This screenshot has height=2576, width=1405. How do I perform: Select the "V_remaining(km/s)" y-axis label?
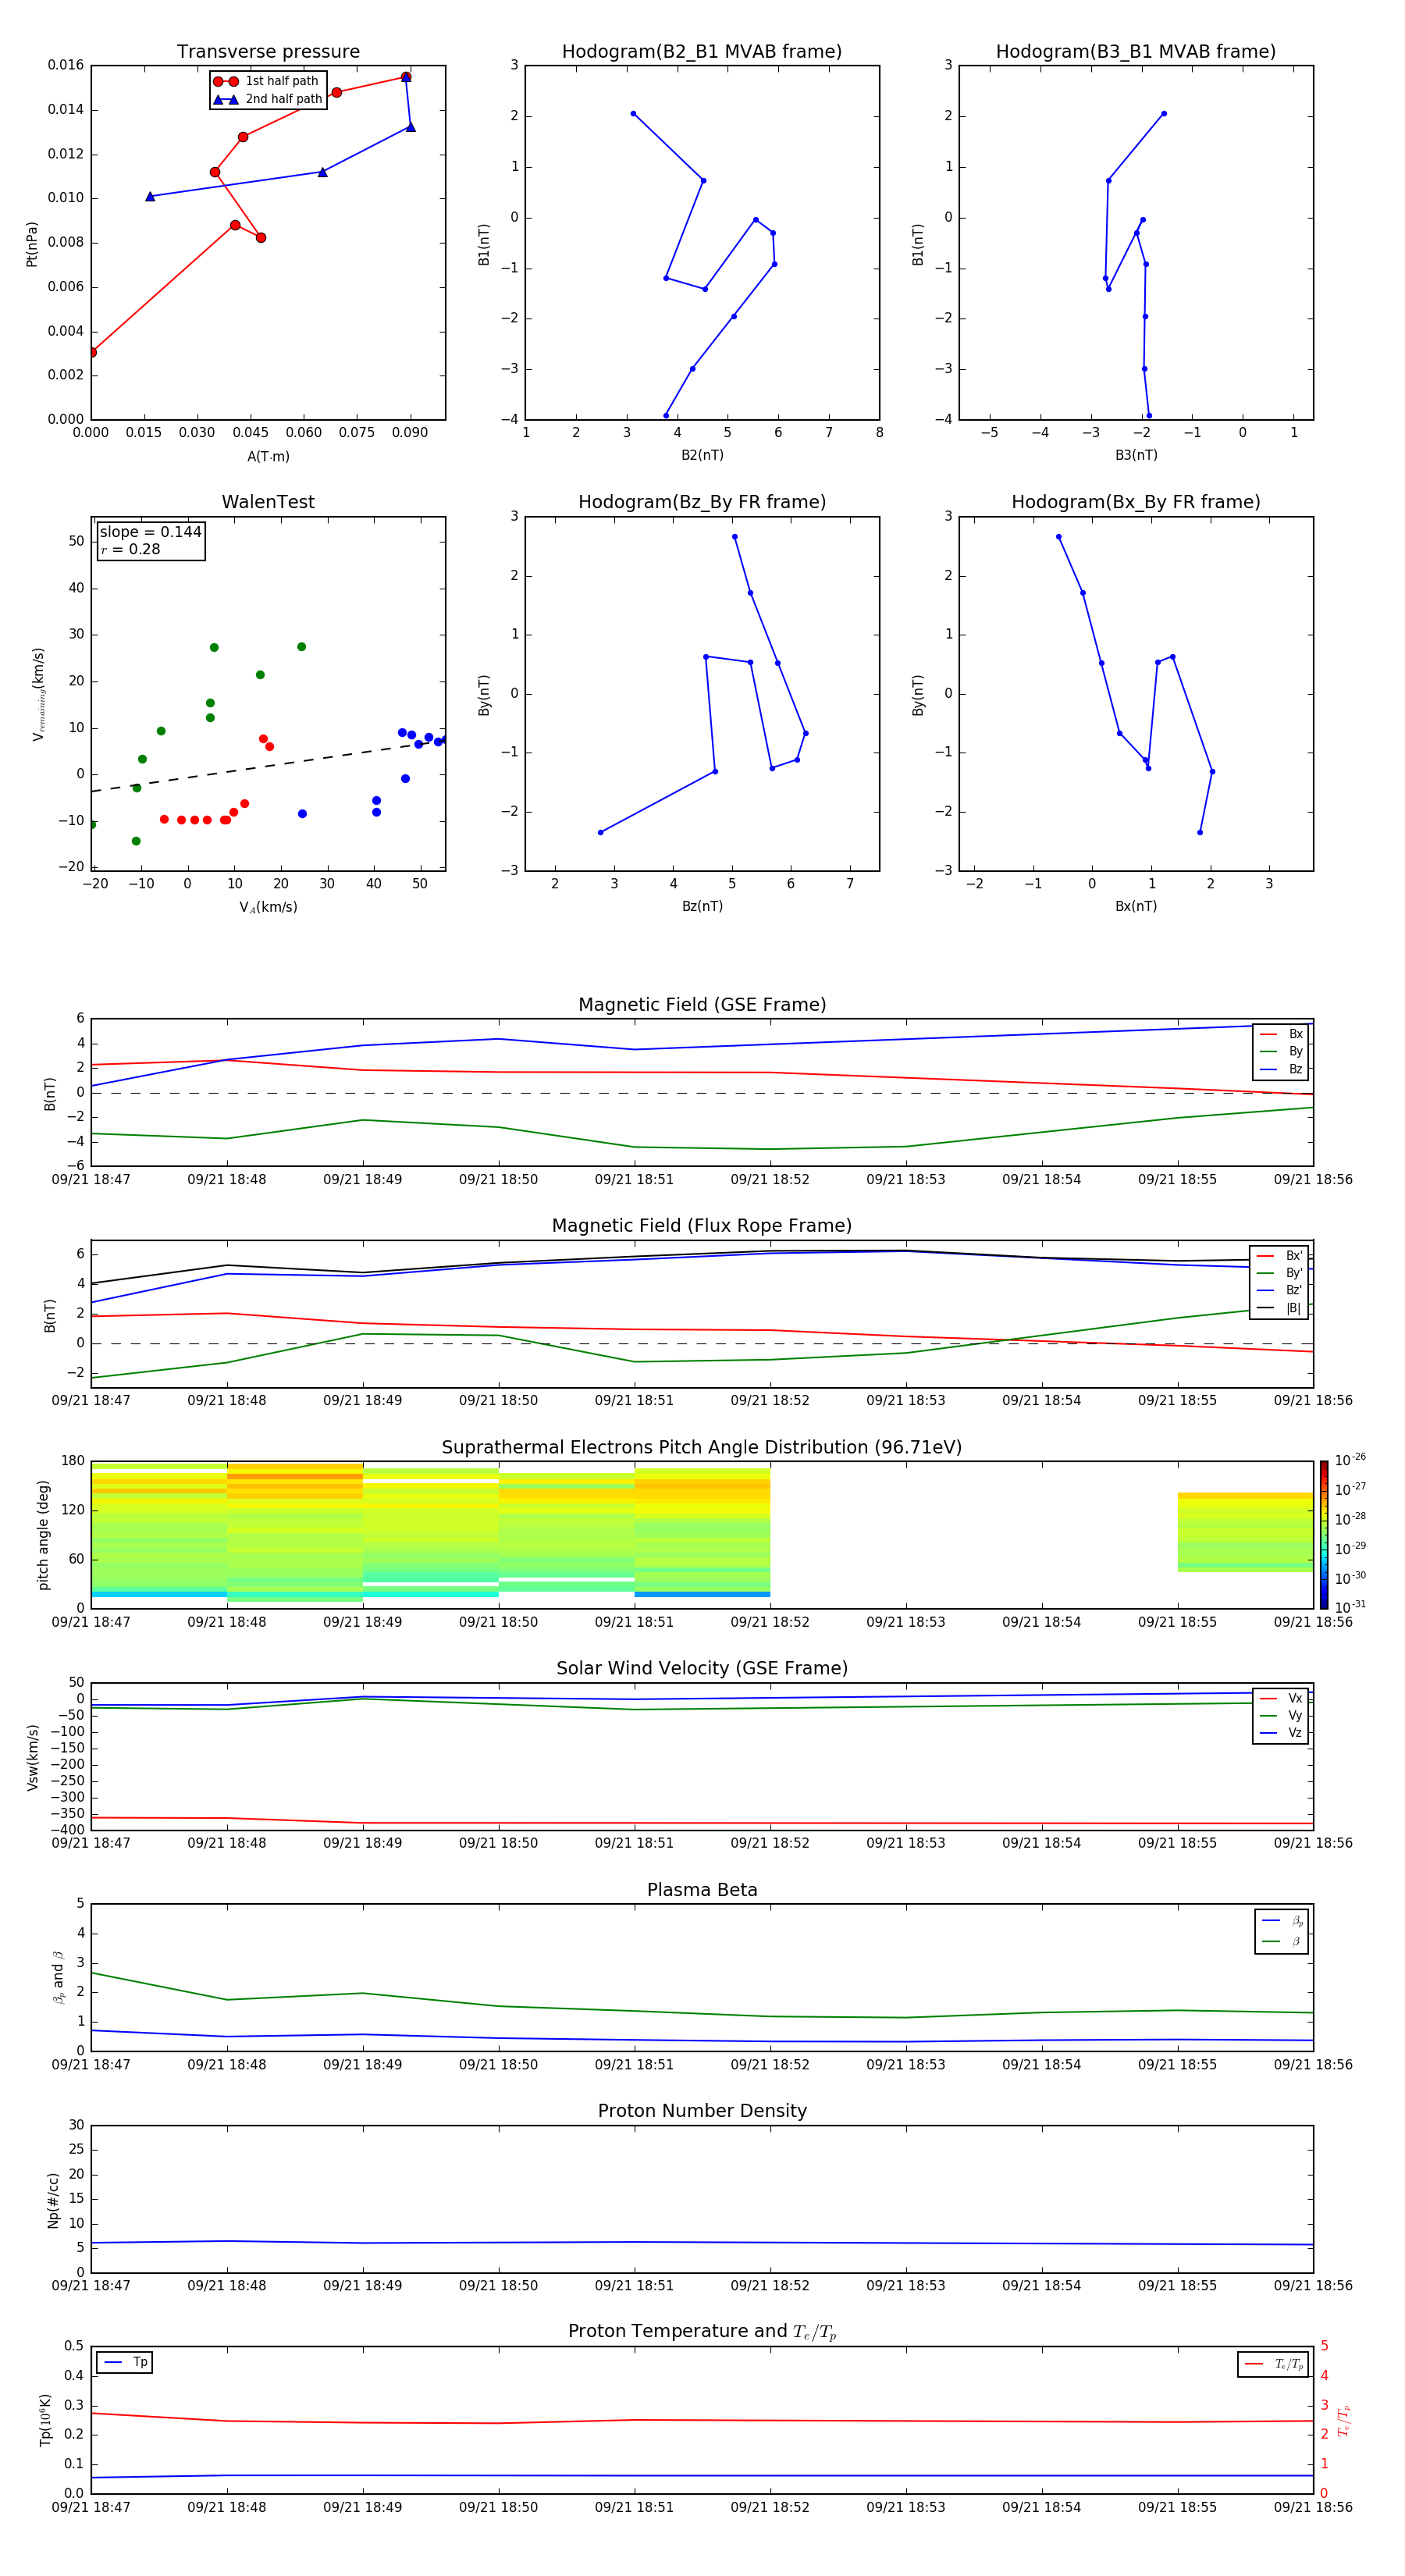(38, 694)
